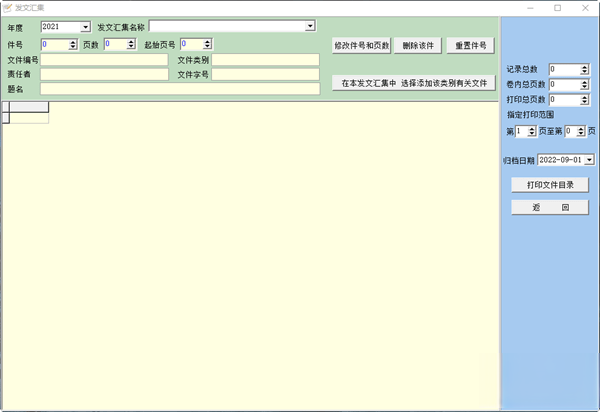Click the 题名 text field
The width and height of the screenshot is (600, 412).
(x=180, y=89)
